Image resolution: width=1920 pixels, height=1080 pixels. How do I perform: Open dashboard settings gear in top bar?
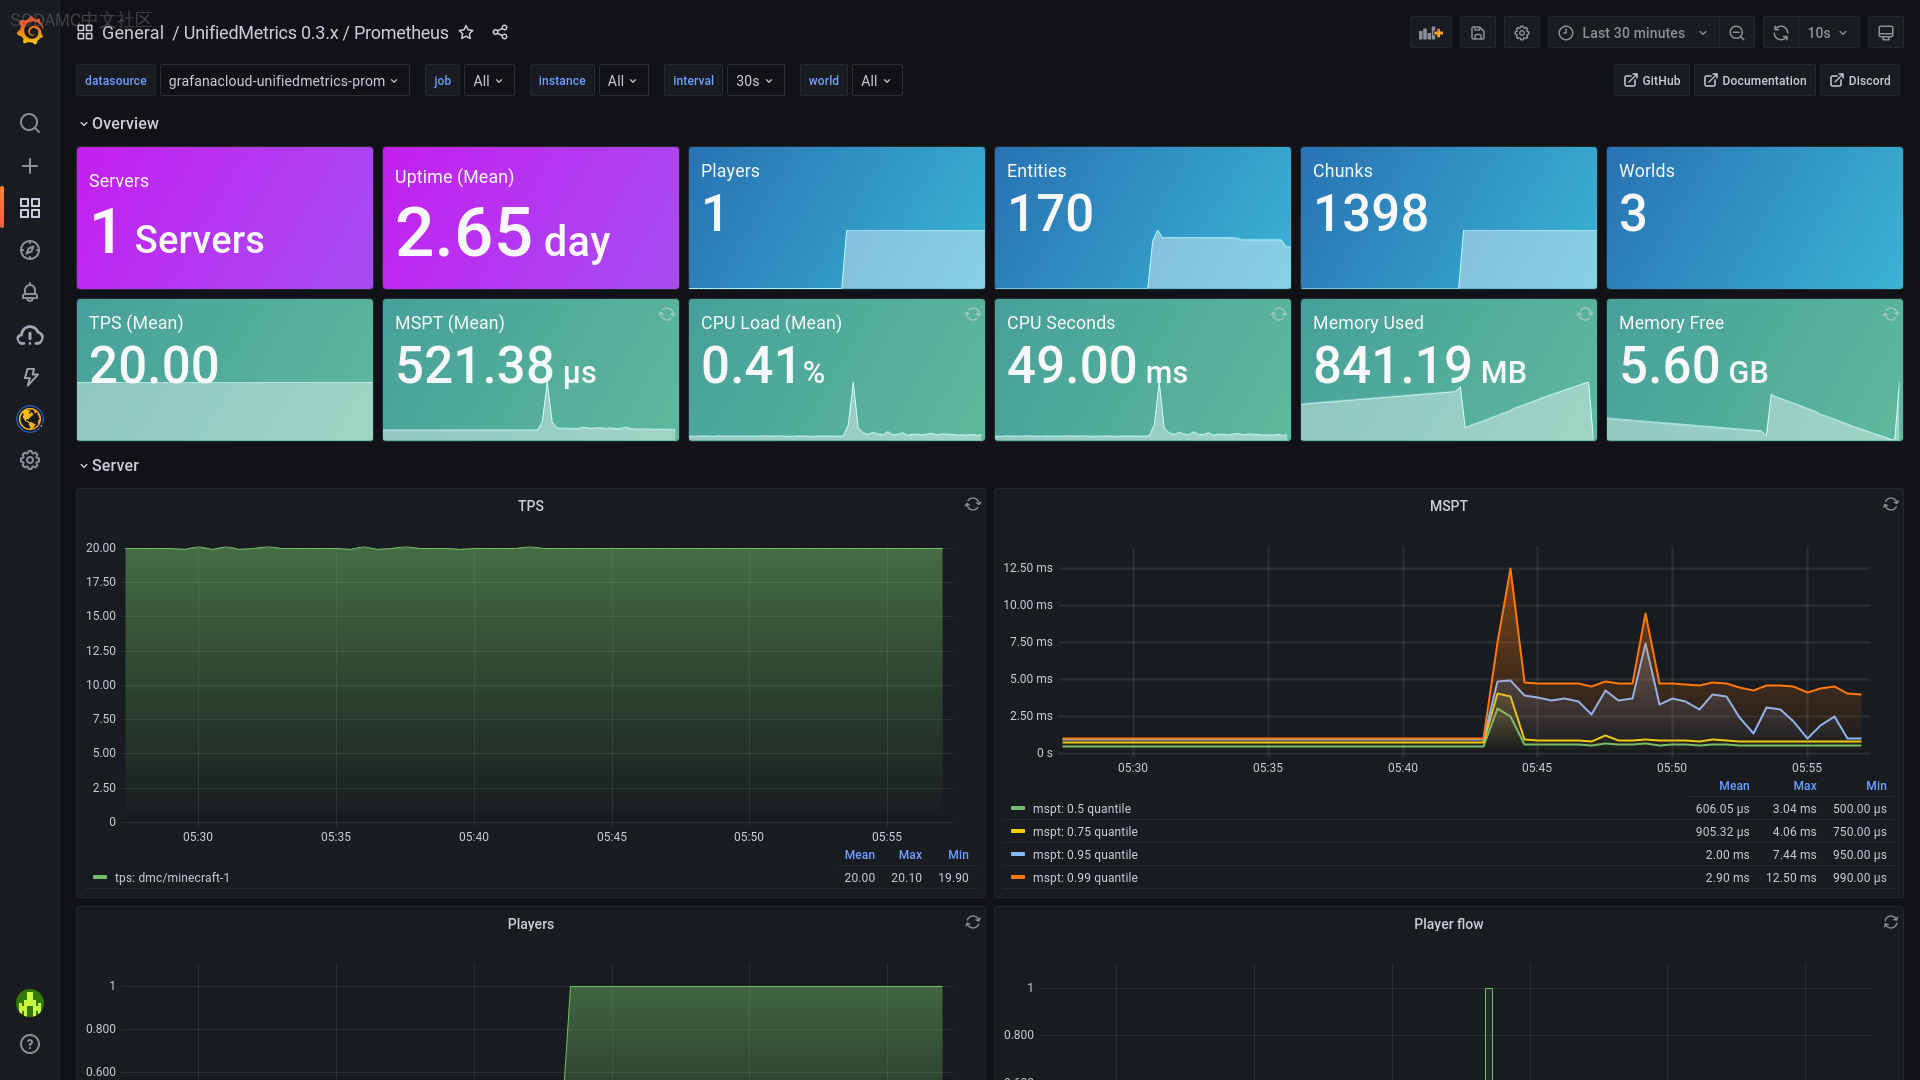coord(1521,33)
